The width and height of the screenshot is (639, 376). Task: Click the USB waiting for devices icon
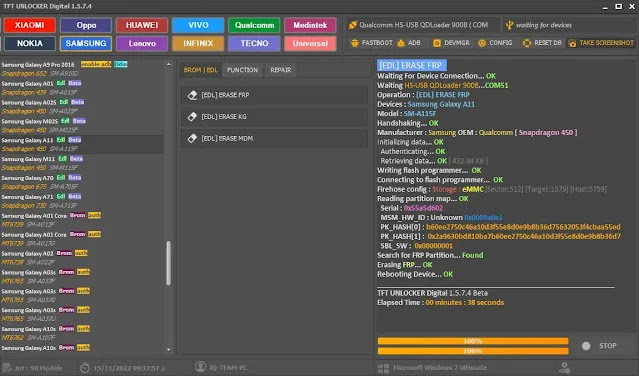[x=509, y=25]
